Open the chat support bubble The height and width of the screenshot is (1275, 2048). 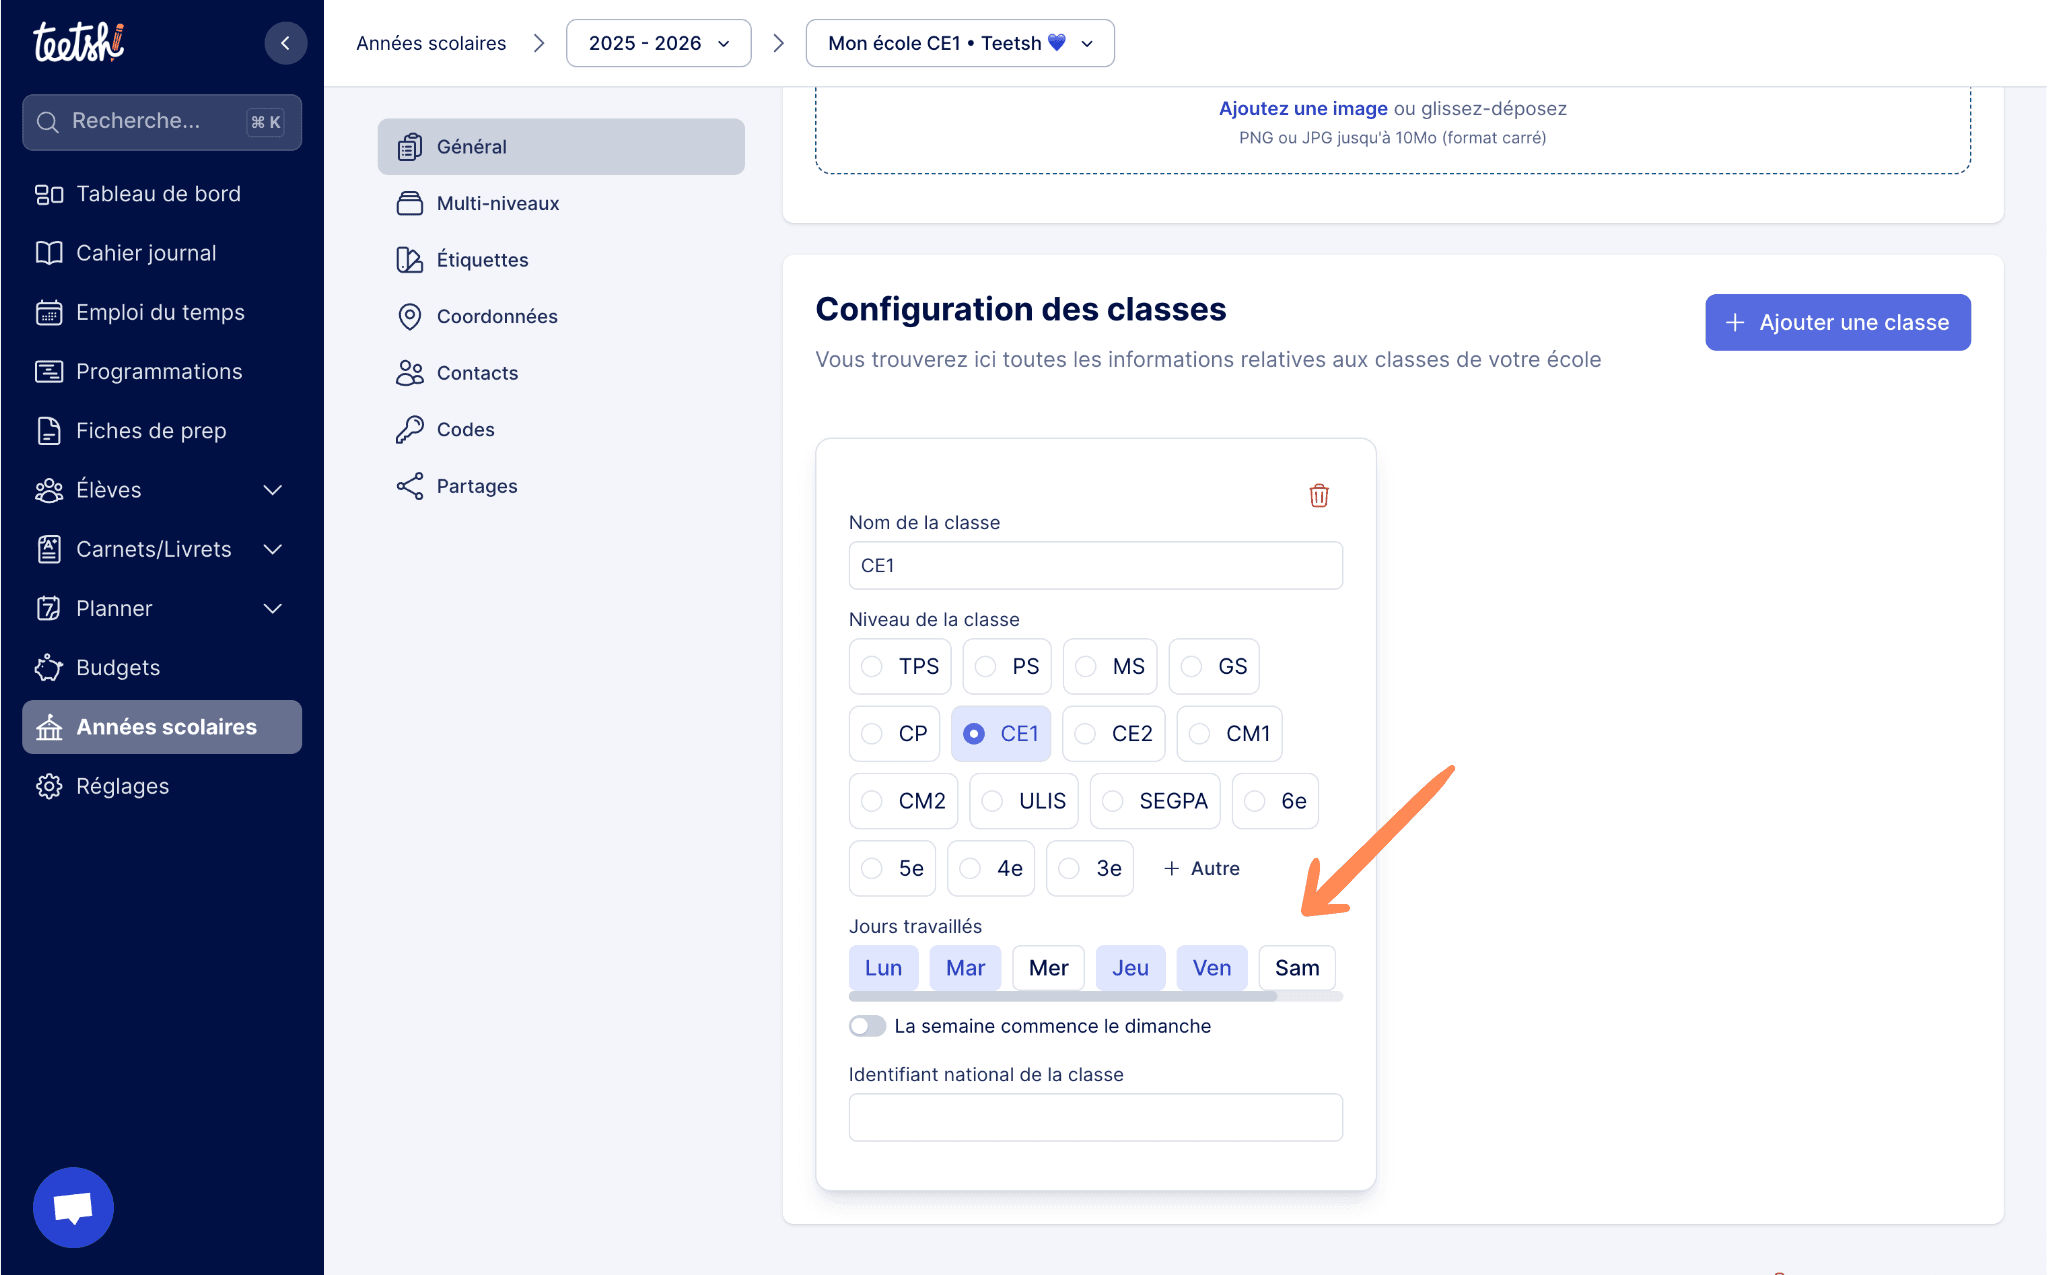tap(73, 1207)
